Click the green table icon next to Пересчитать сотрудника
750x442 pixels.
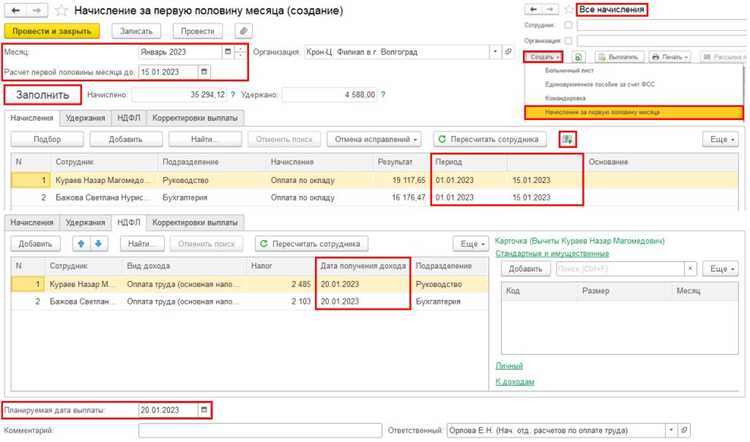point(567,139)
